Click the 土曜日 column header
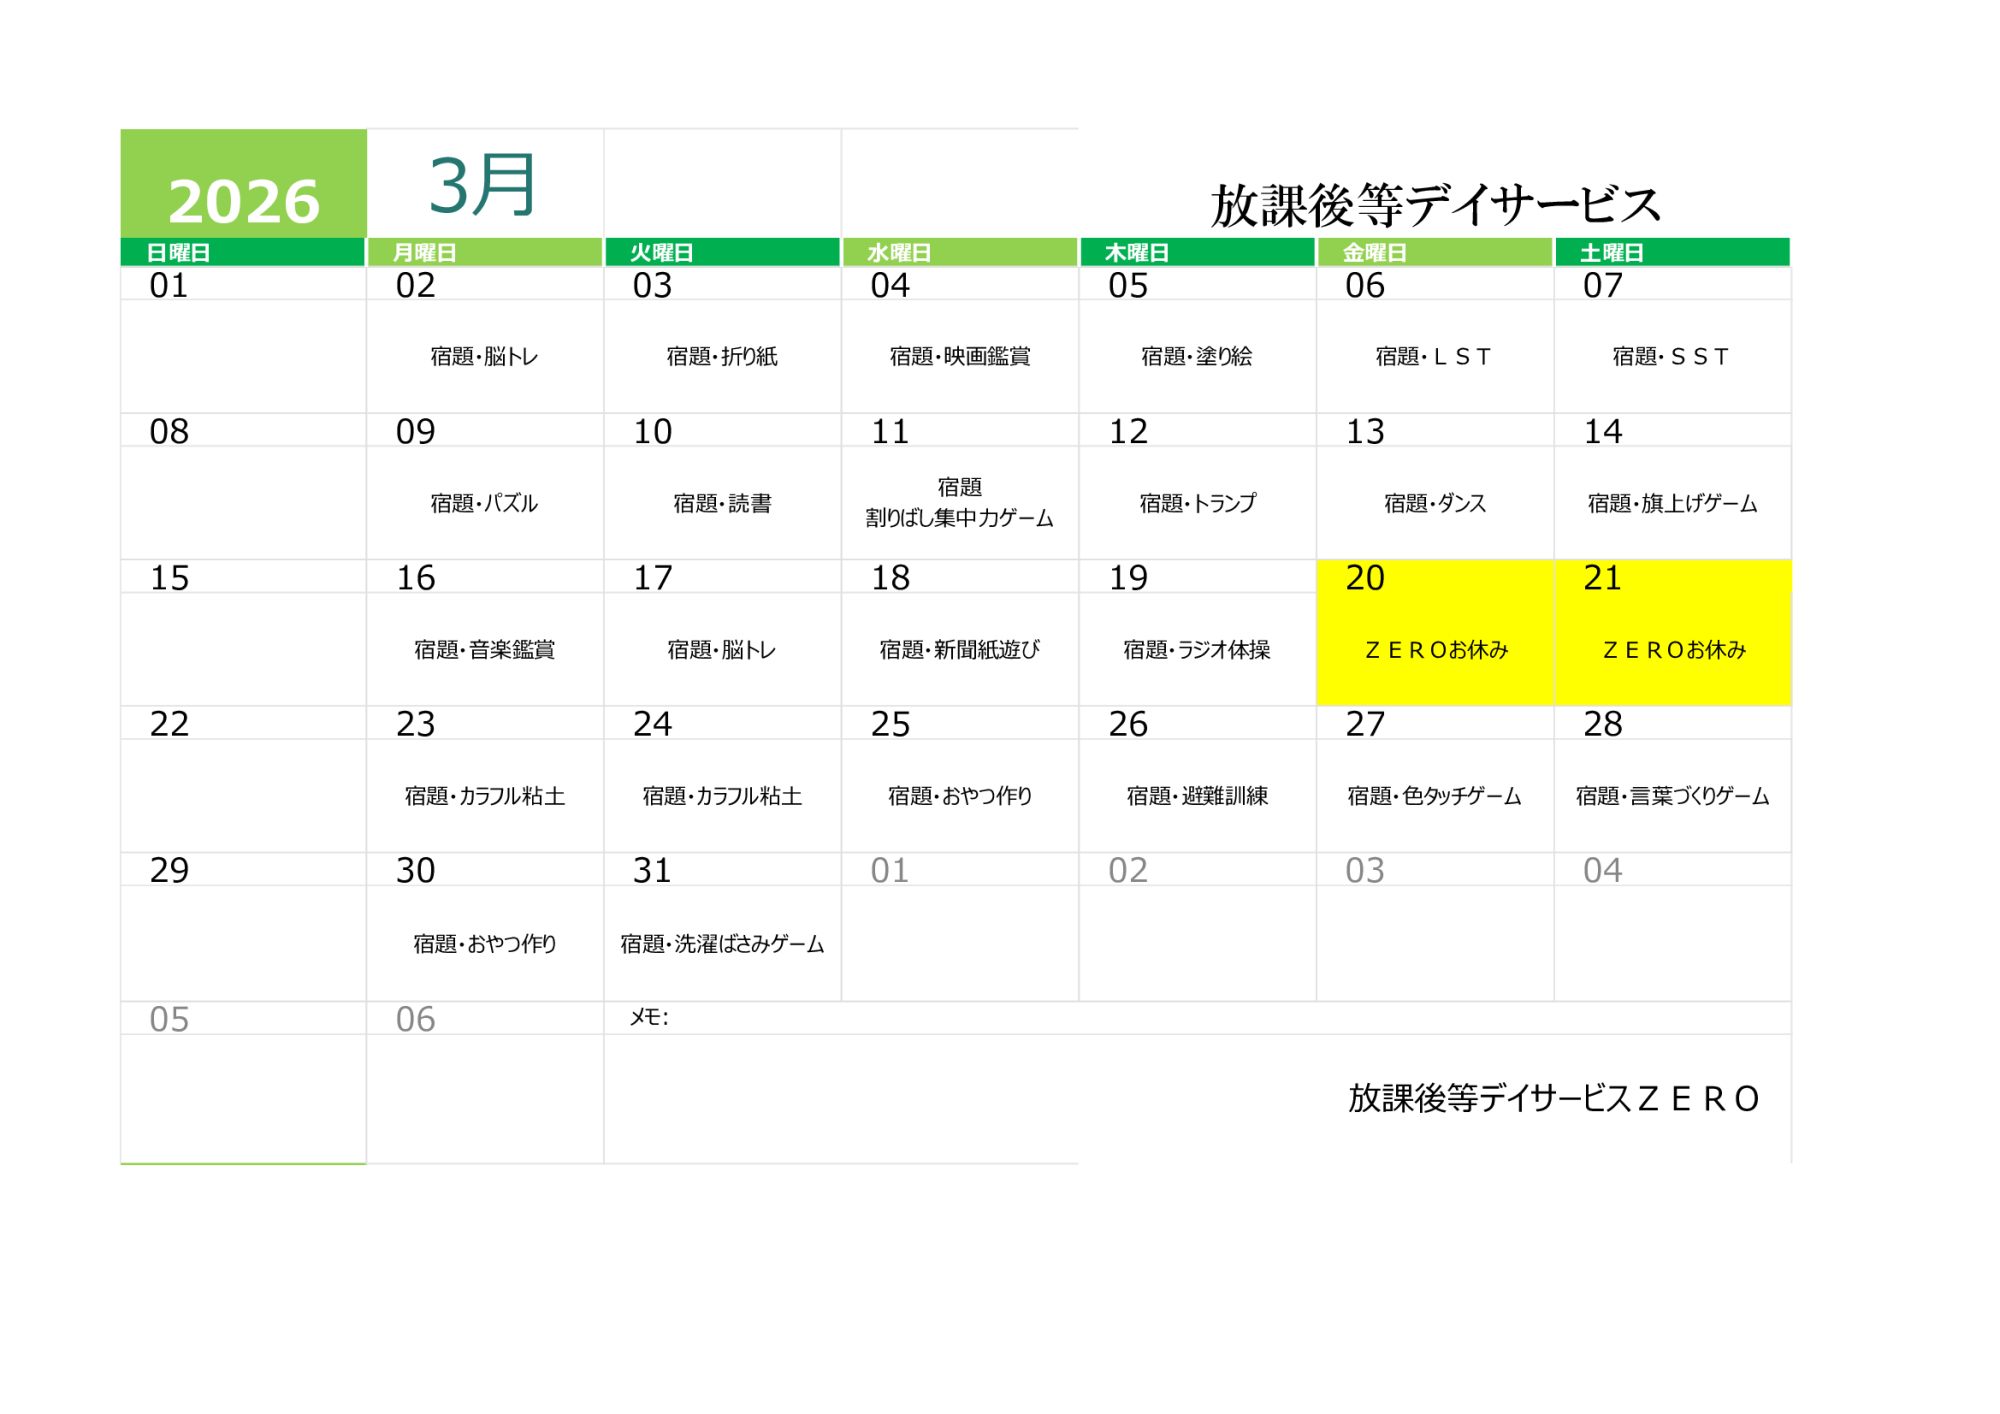 click(x=1611, y=253)
